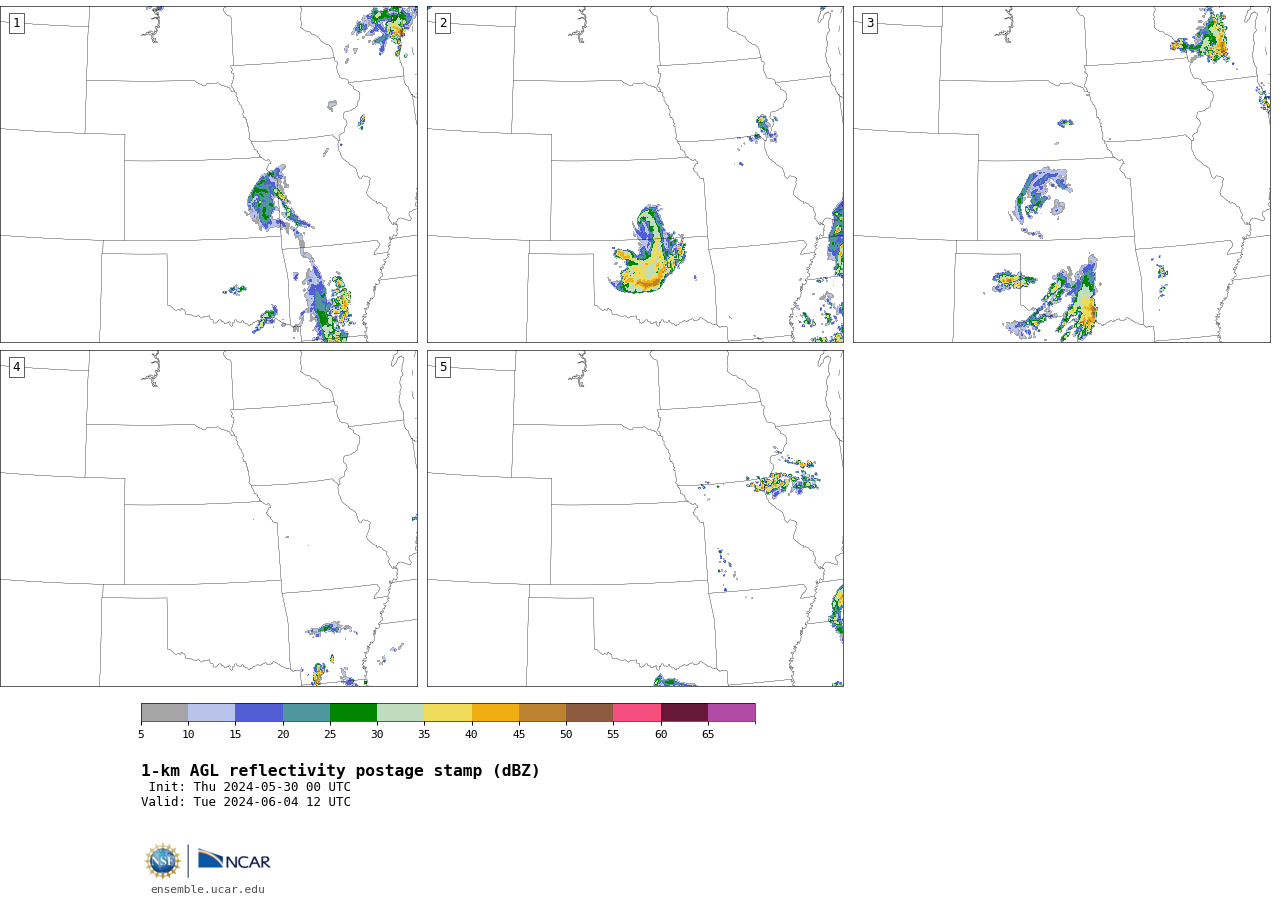This screenshot has height=901, width=1280.
Task: Pick the medium blue 15–20 dBZ swatch
Action: click(x=259, y=712)
